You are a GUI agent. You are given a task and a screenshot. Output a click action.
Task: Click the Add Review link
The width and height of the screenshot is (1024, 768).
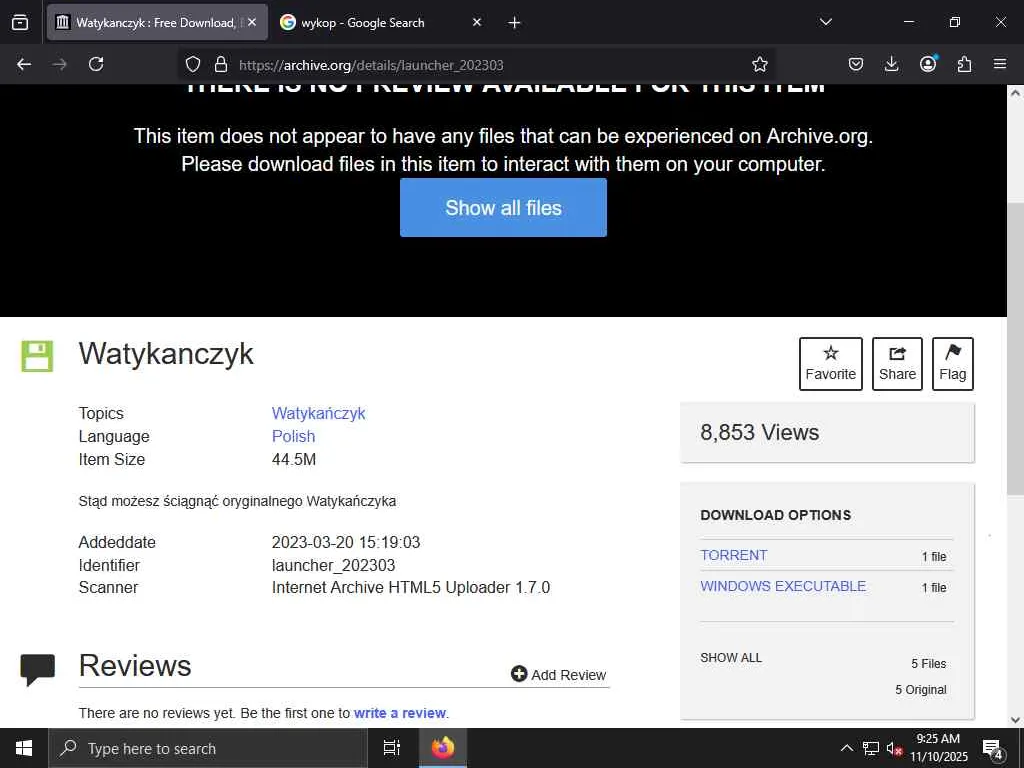[558, 675]
